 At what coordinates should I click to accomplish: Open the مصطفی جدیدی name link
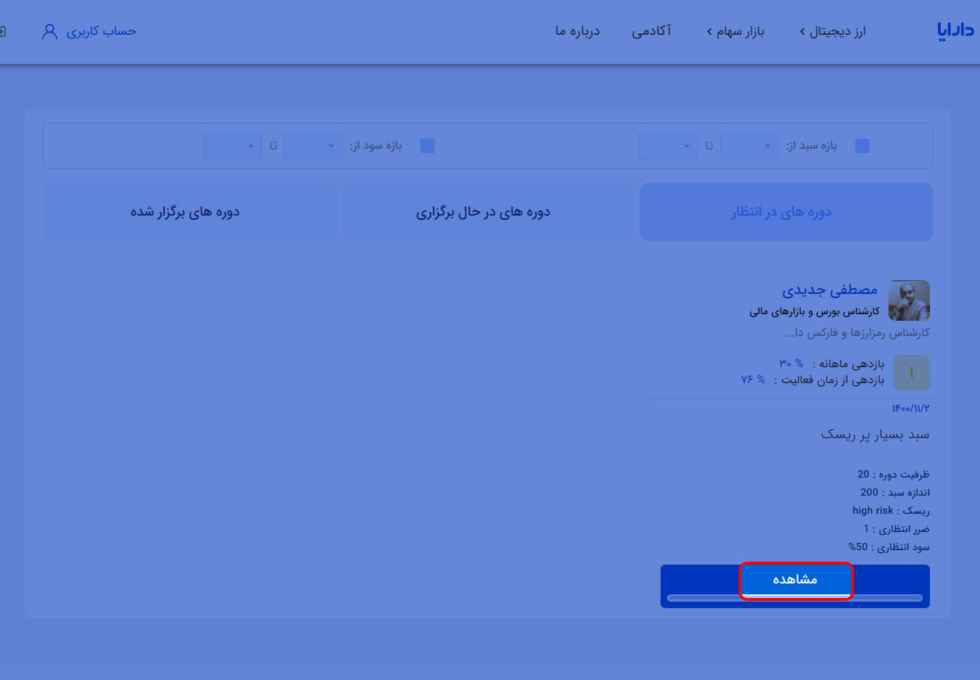click(x=829, y=290)
